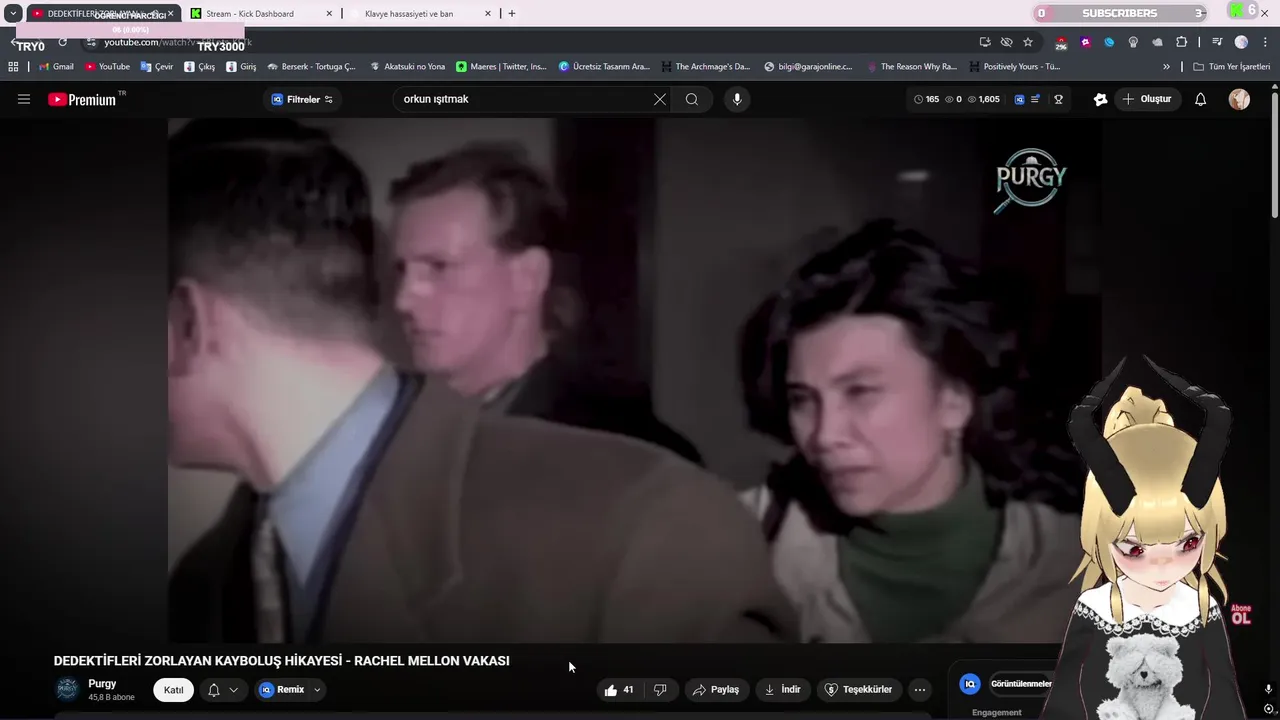This screenshot has width=1280, height=720.
Task: Open the Giriş bookmark
Action: 241,67
